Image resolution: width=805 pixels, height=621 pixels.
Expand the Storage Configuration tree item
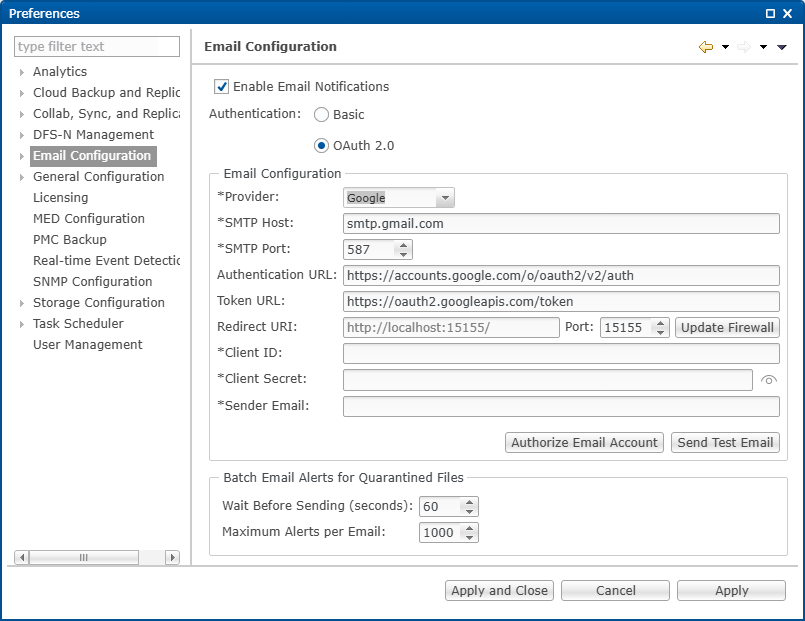(x=22, y=302)
